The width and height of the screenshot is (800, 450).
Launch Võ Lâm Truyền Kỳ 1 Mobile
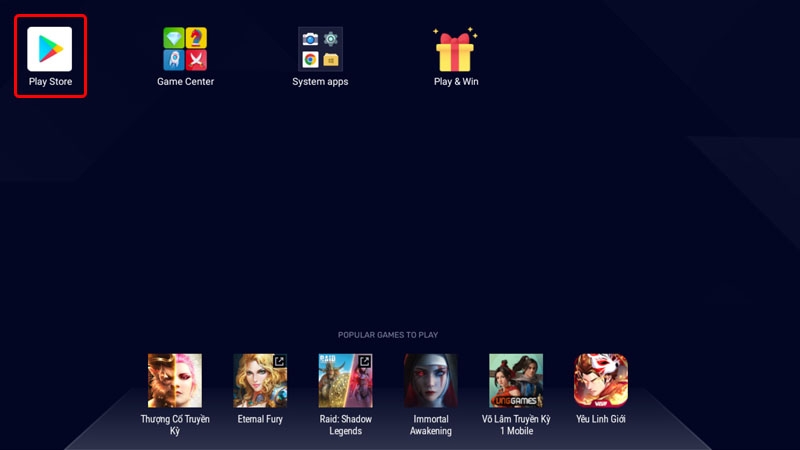click(516, 381)
